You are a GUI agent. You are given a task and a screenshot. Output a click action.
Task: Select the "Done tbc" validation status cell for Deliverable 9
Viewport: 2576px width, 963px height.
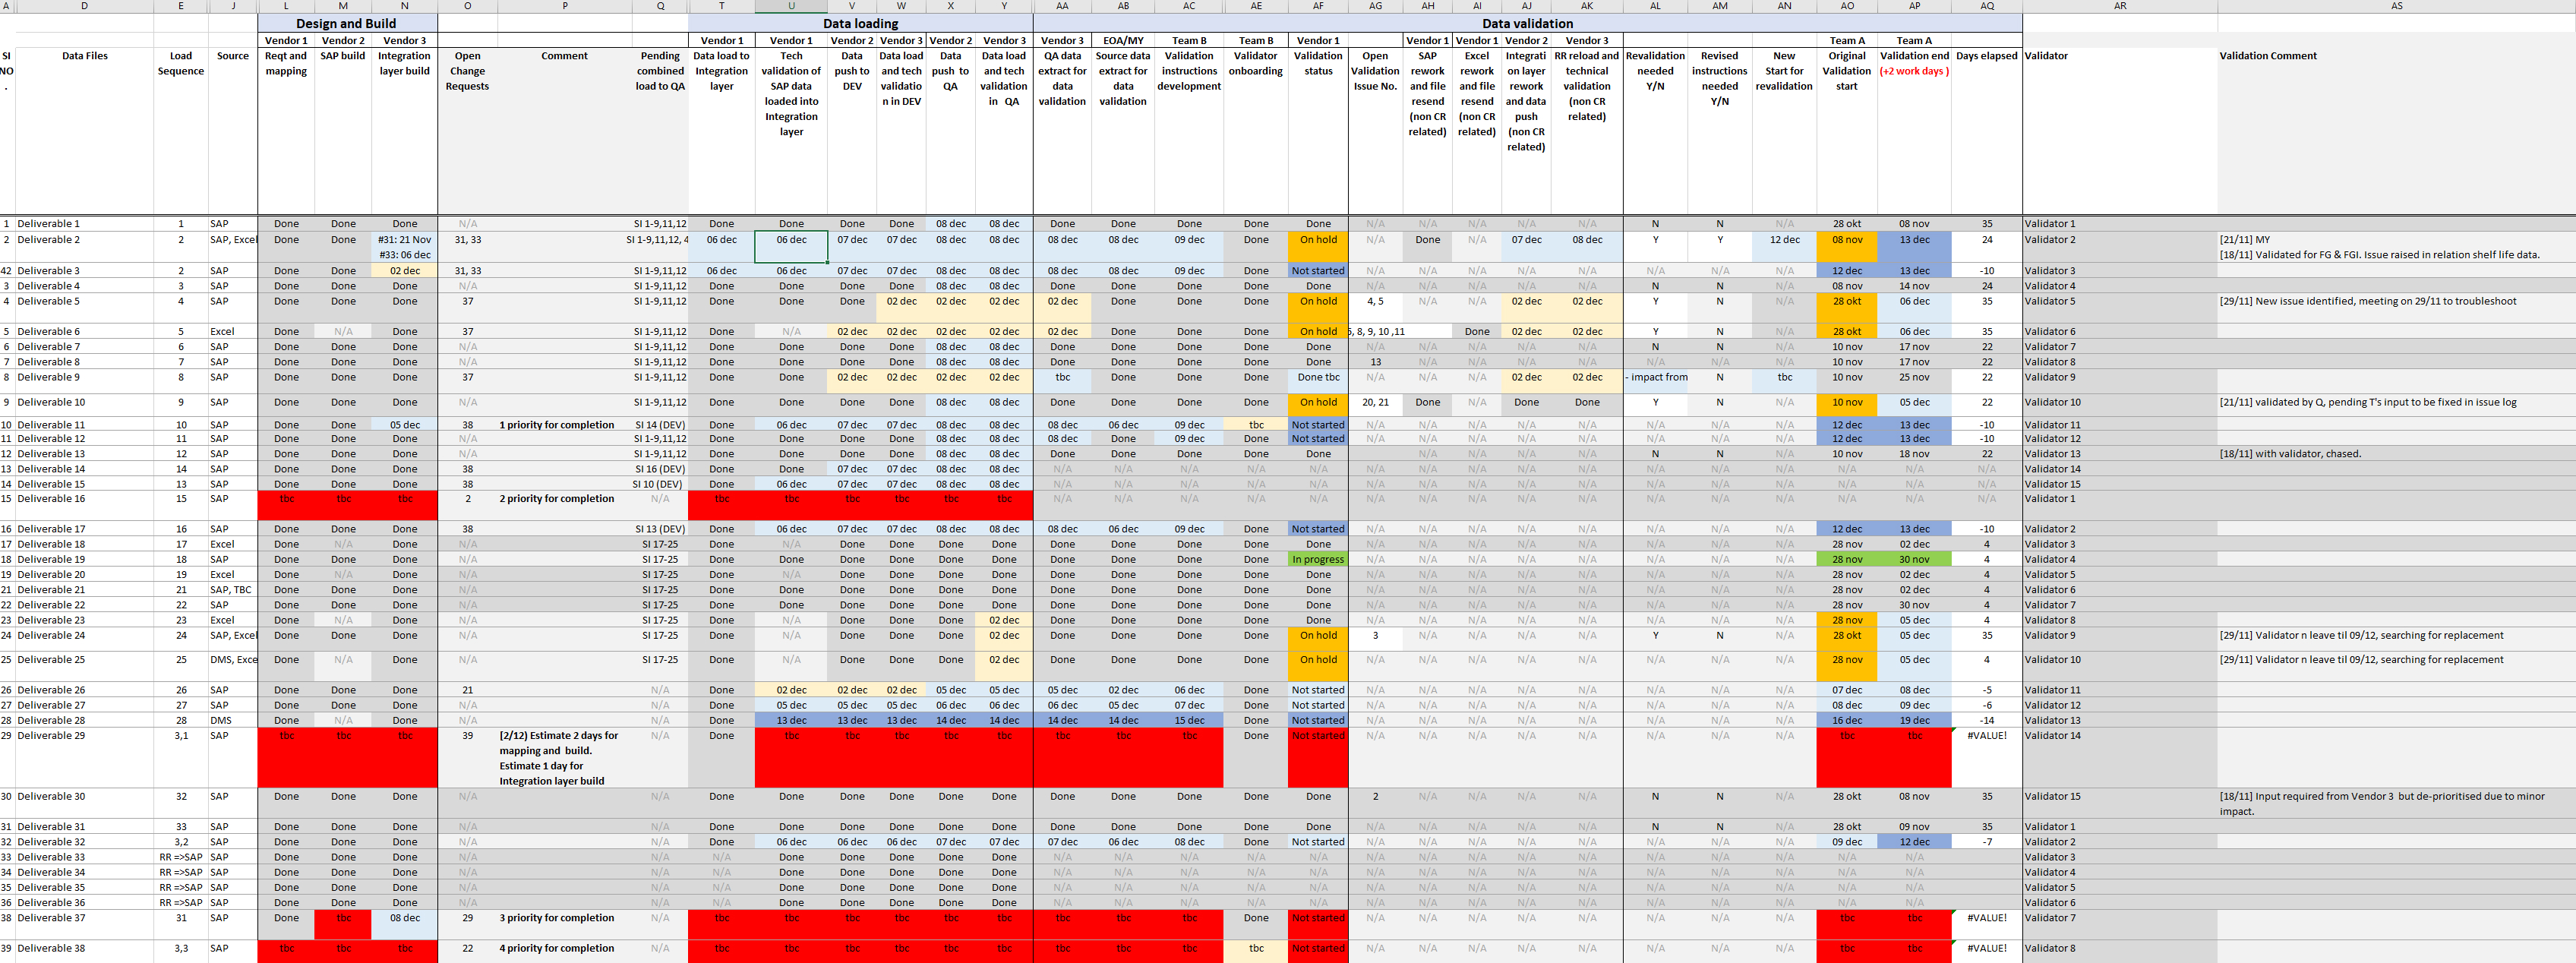point(1318,377)
